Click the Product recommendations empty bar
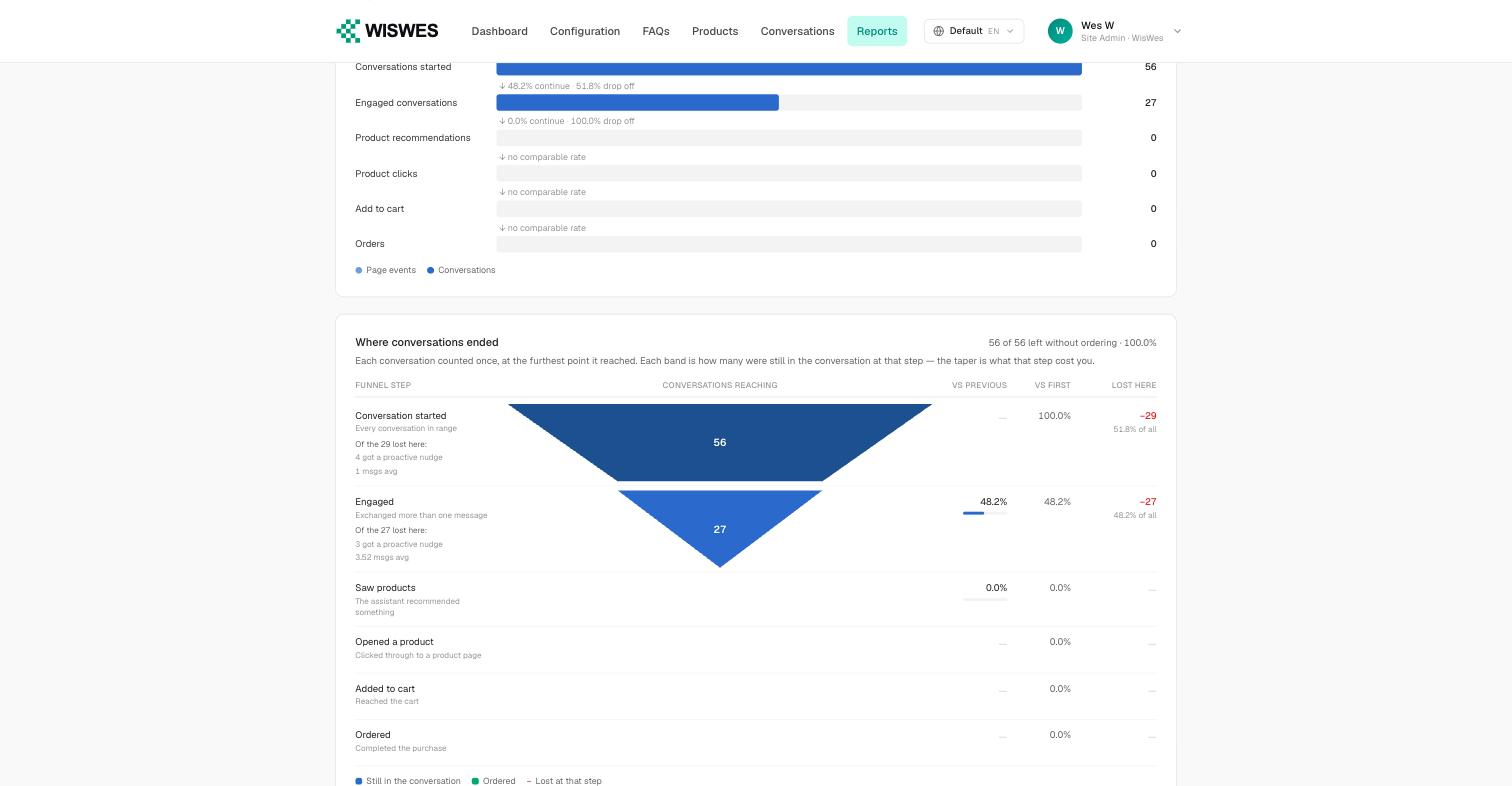The image size is (1512, 786). pyautogui.click(x=789, y=138)
